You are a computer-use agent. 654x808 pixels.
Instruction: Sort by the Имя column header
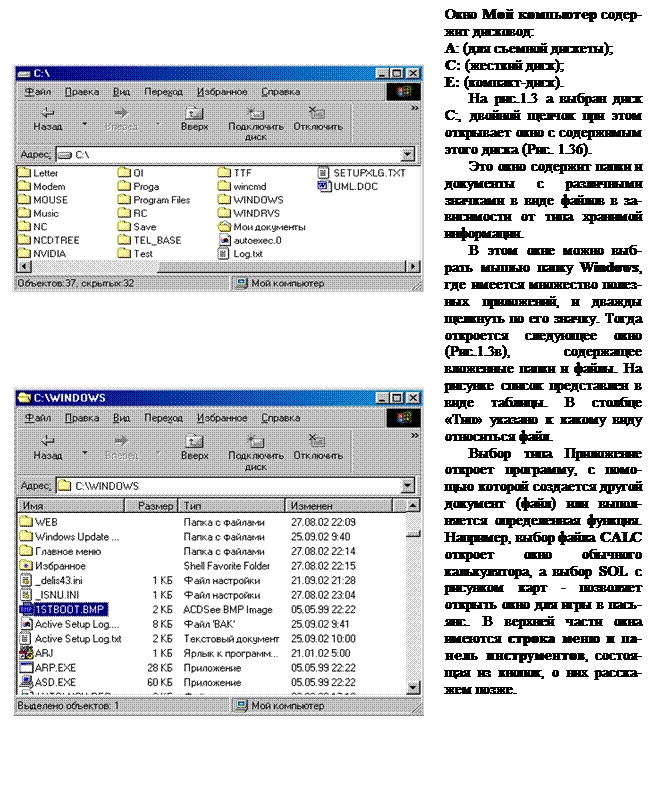(71, 506)
